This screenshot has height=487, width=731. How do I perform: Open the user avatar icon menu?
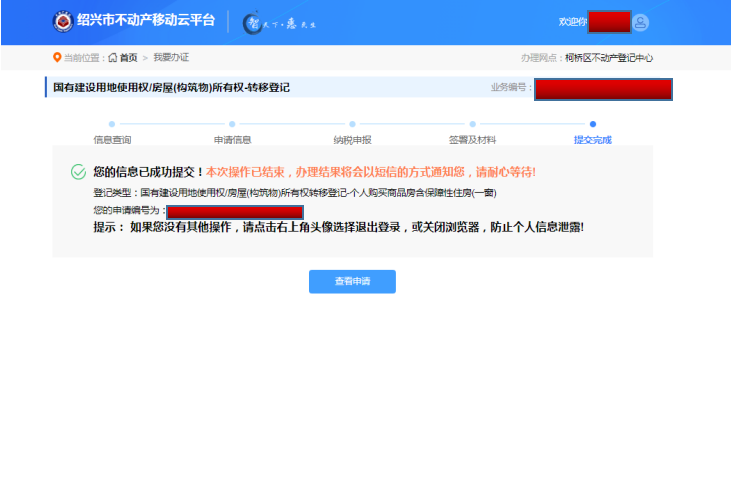coord(641,22)
